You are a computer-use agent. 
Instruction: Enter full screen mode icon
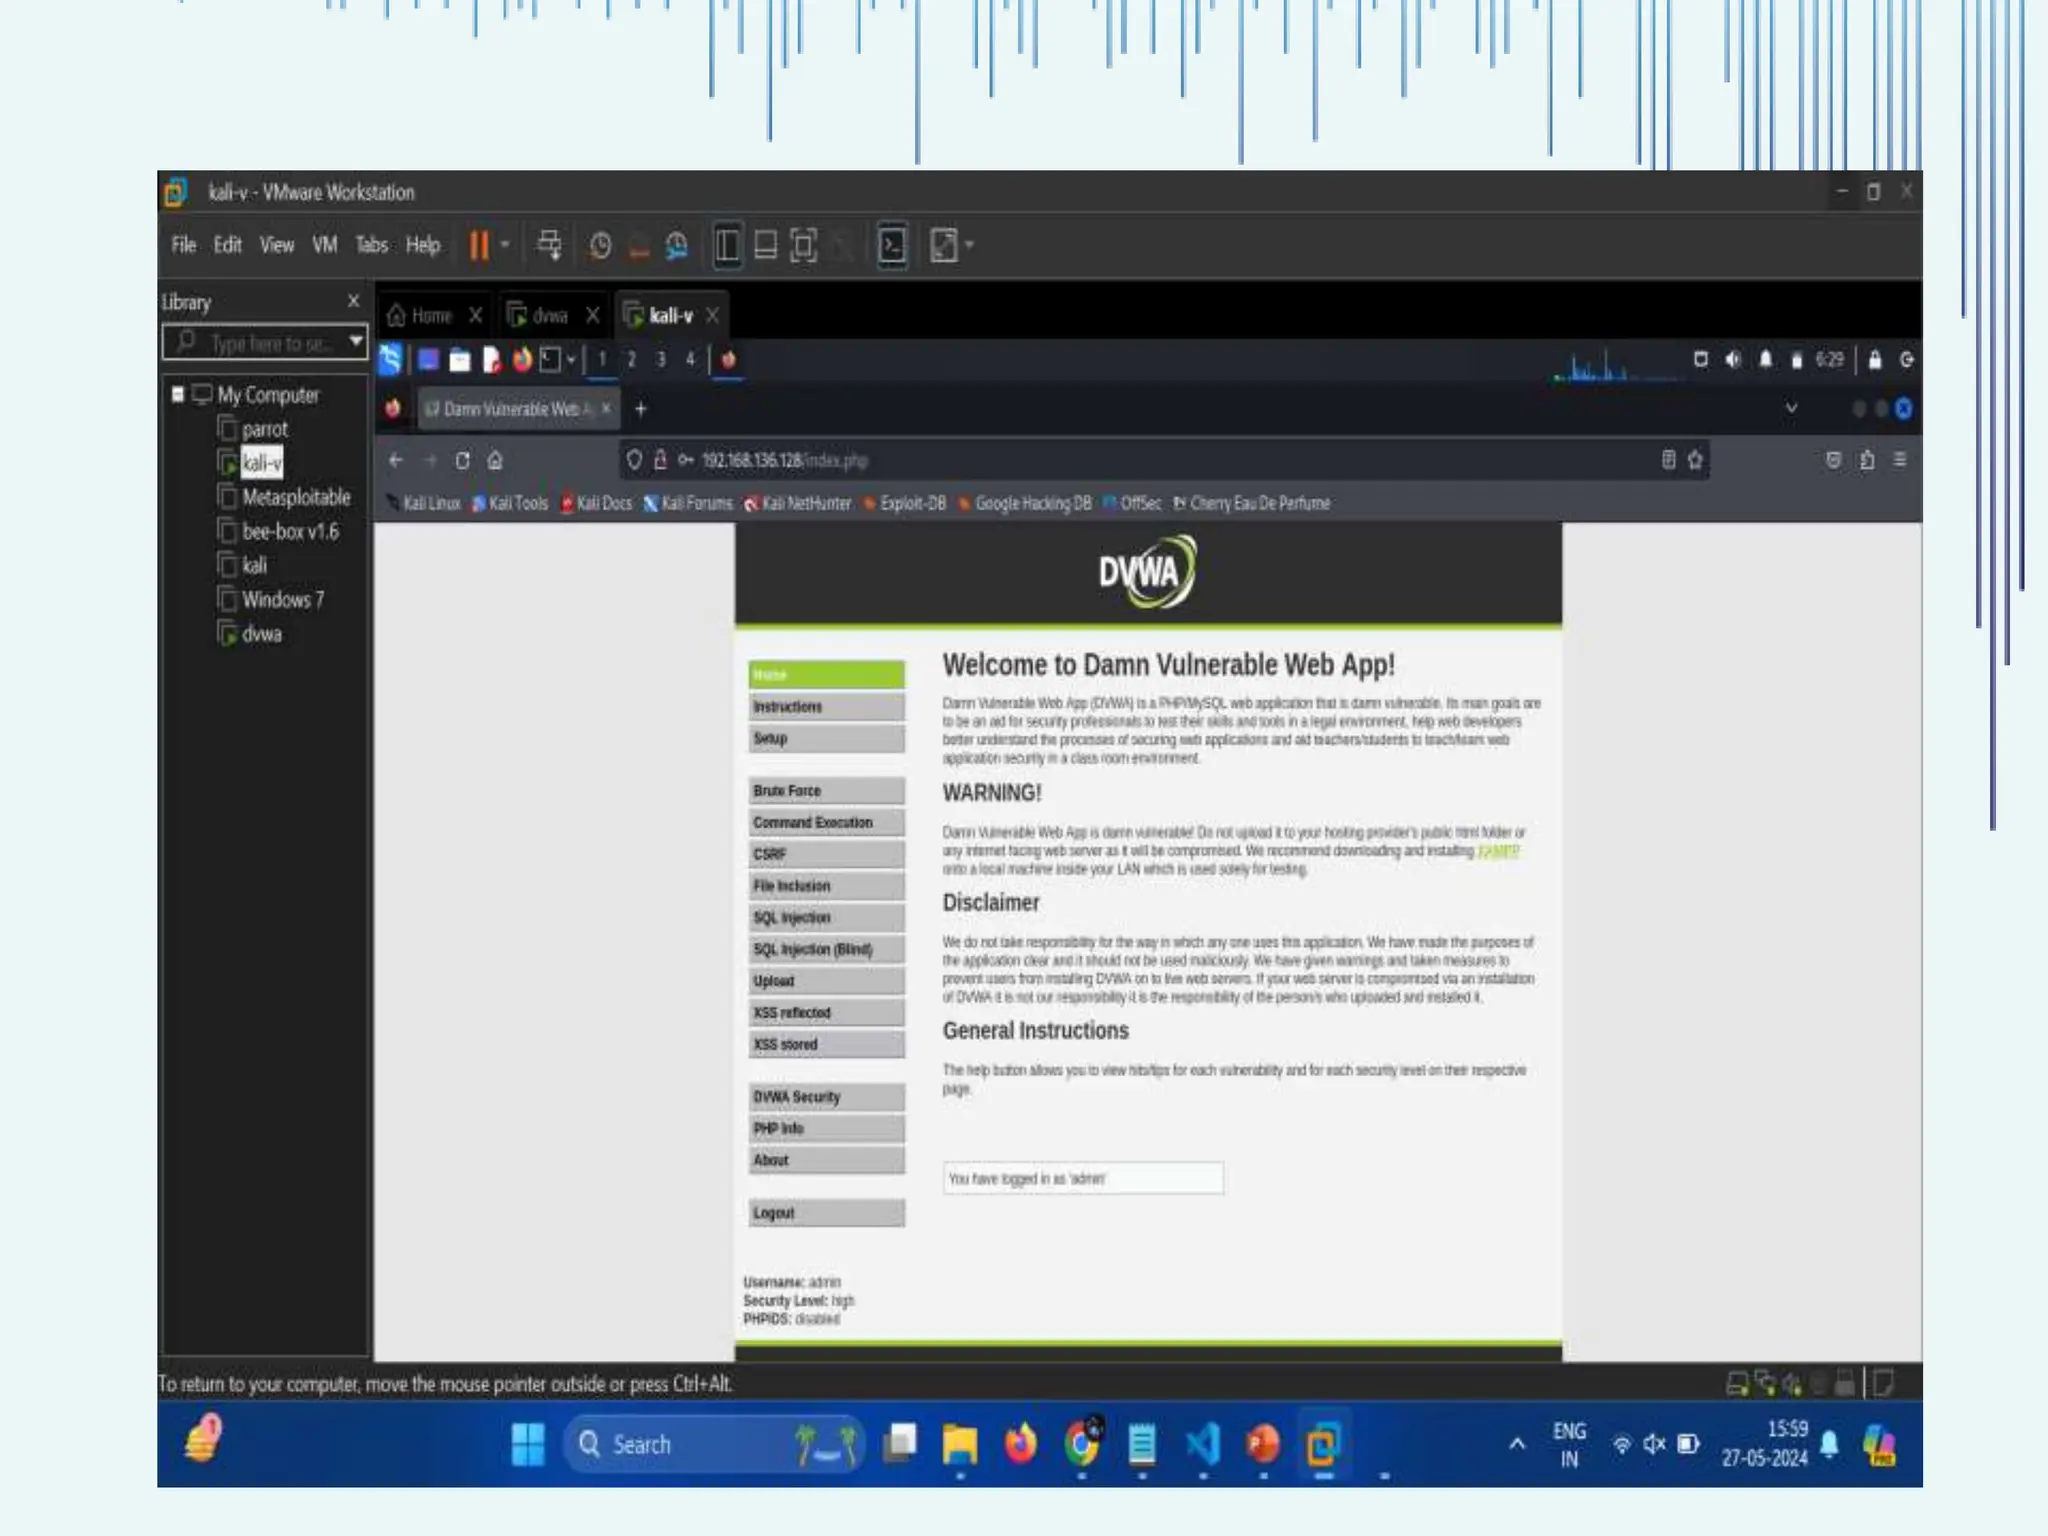click(x=803, y=245)
